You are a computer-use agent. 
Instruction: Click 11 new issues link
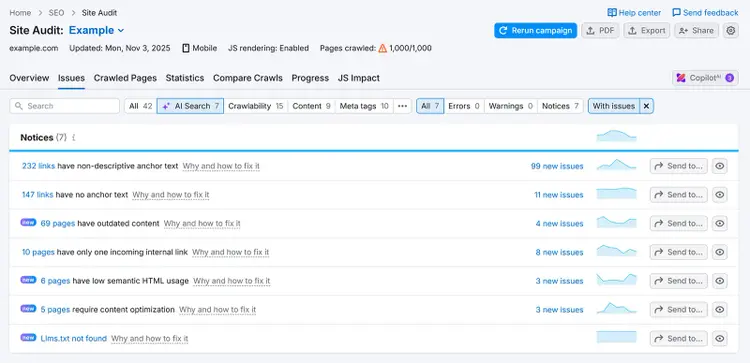tap(559, 195)
